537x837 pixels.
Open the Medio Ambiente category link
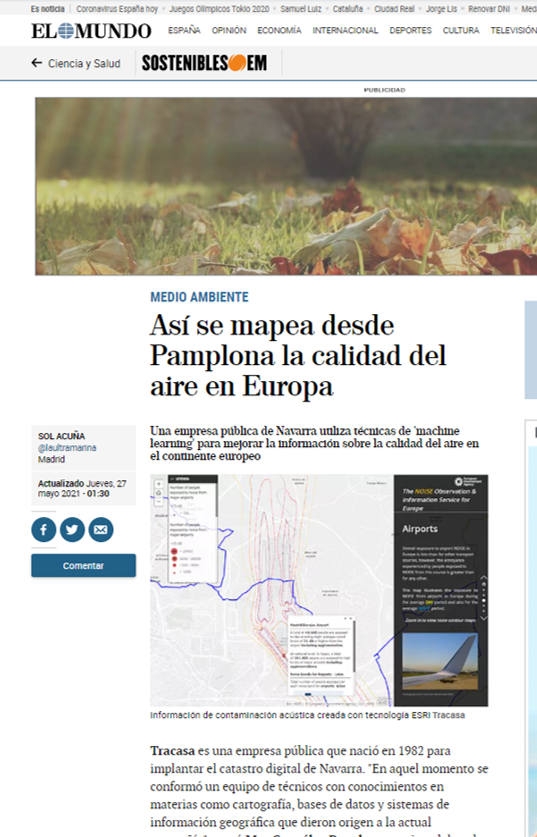click(199, 297)
